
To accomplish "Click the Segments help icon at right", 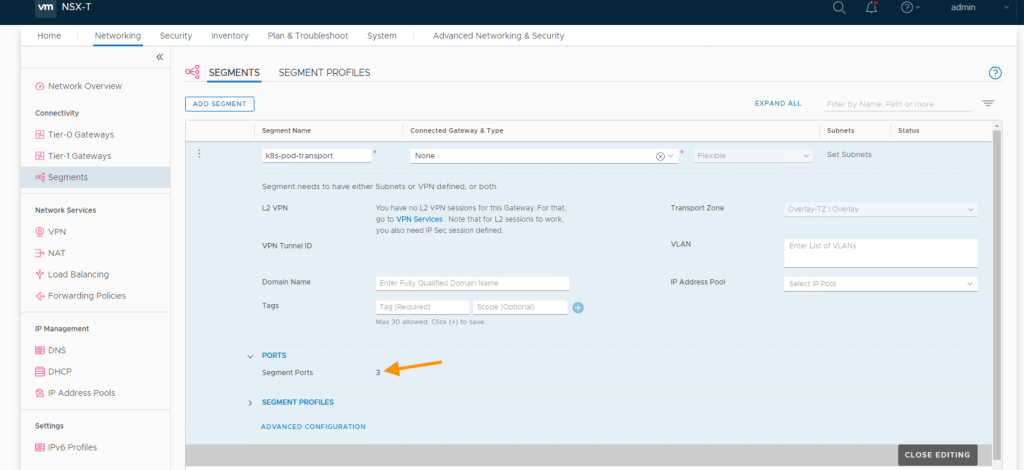I will pos(995,73).
